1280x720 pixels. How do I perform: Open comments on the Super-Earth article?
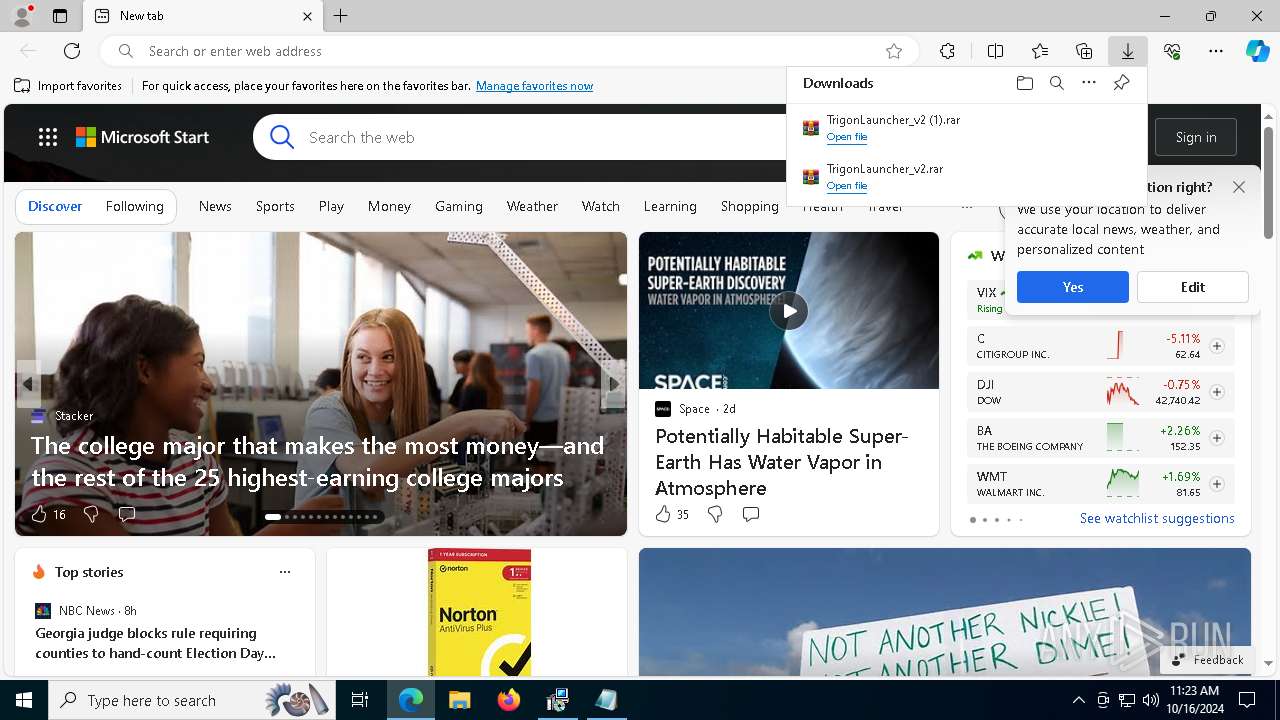point(751,514)
